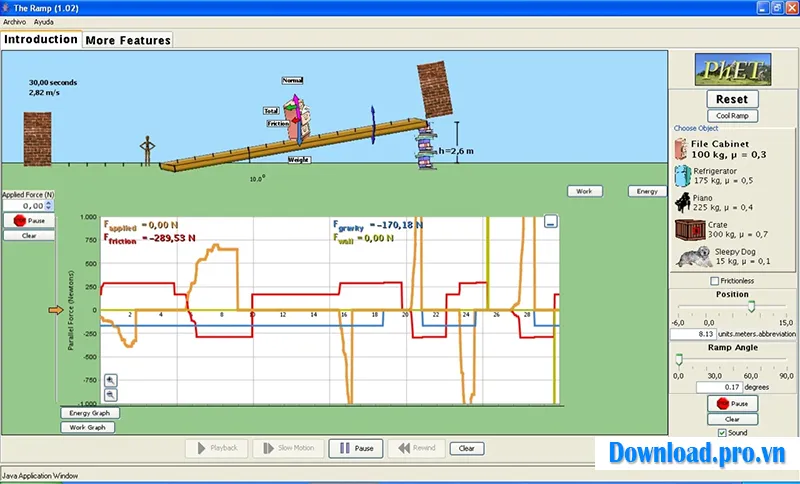Pick the Piano object
This screenshot has height=484, width=800.
pyautogui.click(x=731, y=203)
